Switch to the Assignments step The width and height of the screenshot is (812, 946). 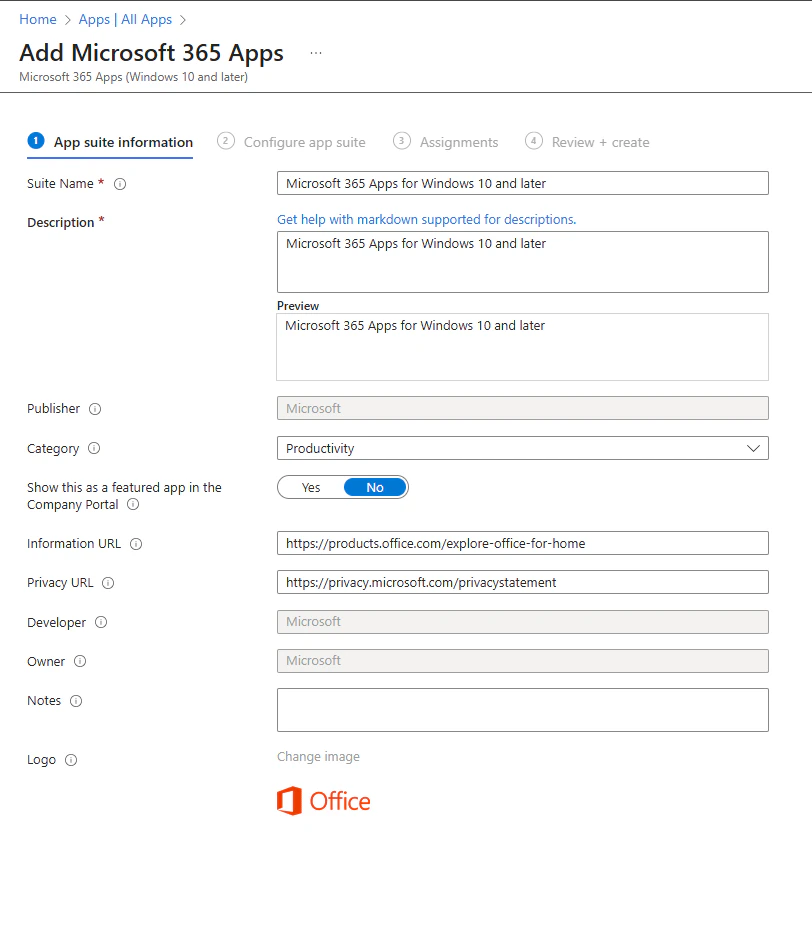[446, 142]
